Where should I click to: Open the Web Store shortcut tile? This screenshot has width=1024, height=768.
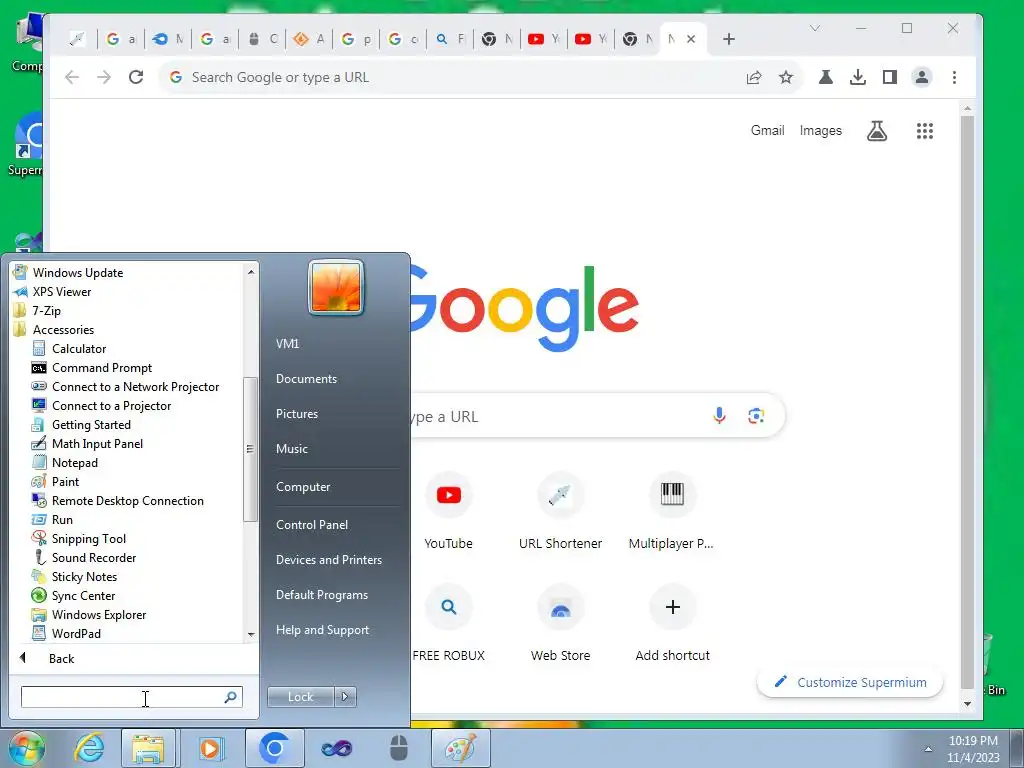560,623
